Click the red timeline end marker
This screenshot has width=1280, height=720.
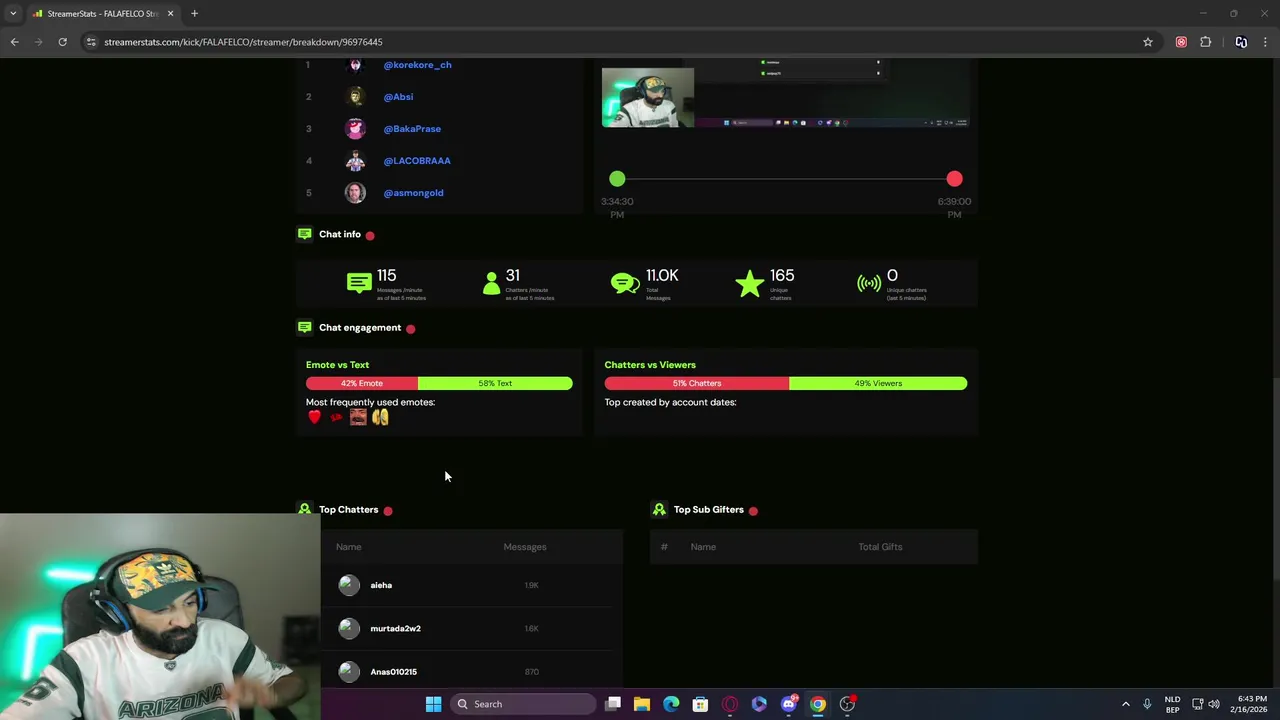pyautogui.click(x=954, y=179)
